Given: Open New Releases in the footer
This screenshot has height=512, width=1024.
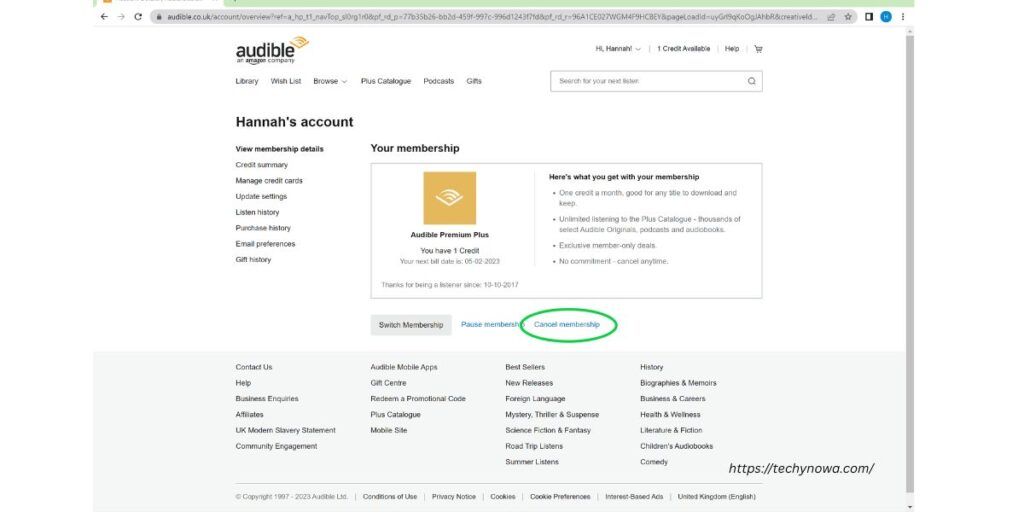Looking at the screenshot, I should (529, 383).
